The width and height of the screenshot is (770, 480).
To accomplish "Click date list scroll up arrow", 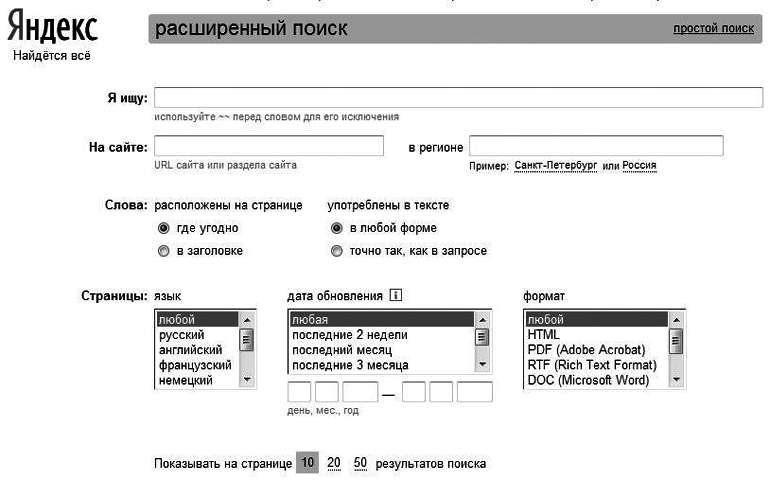I will click(482, 320).
